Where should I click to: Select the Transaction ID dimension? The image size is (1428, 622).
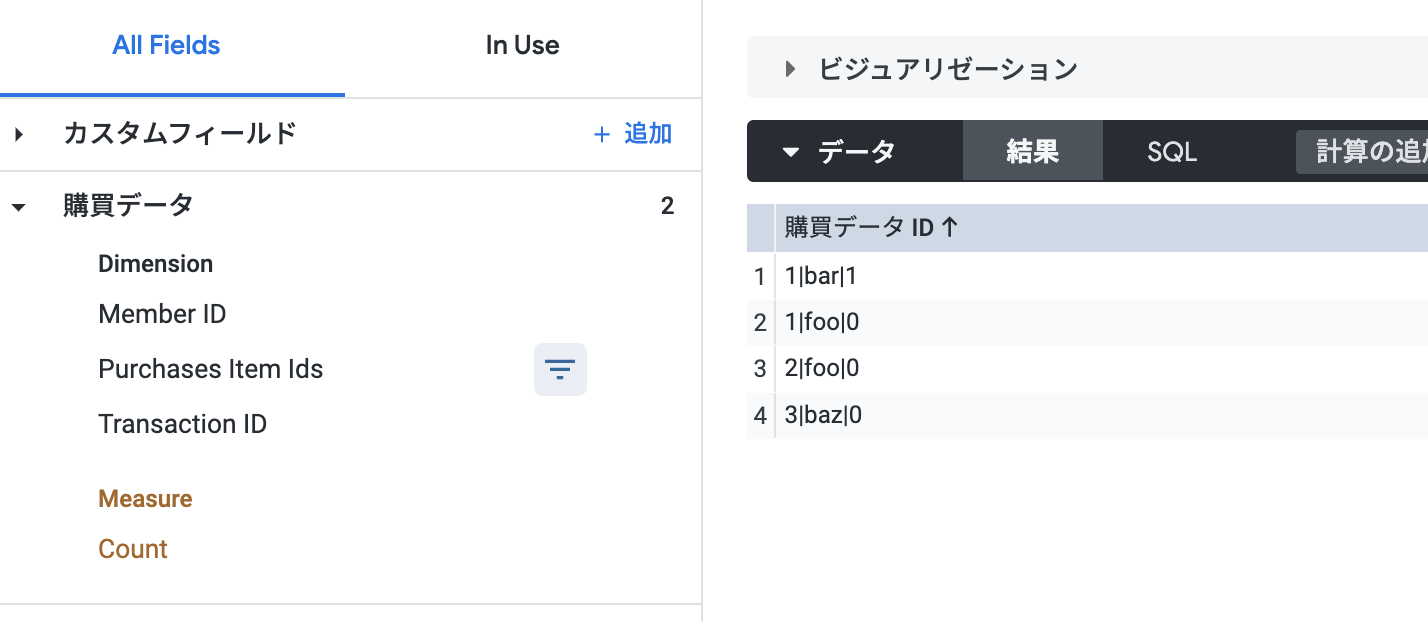click(x=182, y=424)
